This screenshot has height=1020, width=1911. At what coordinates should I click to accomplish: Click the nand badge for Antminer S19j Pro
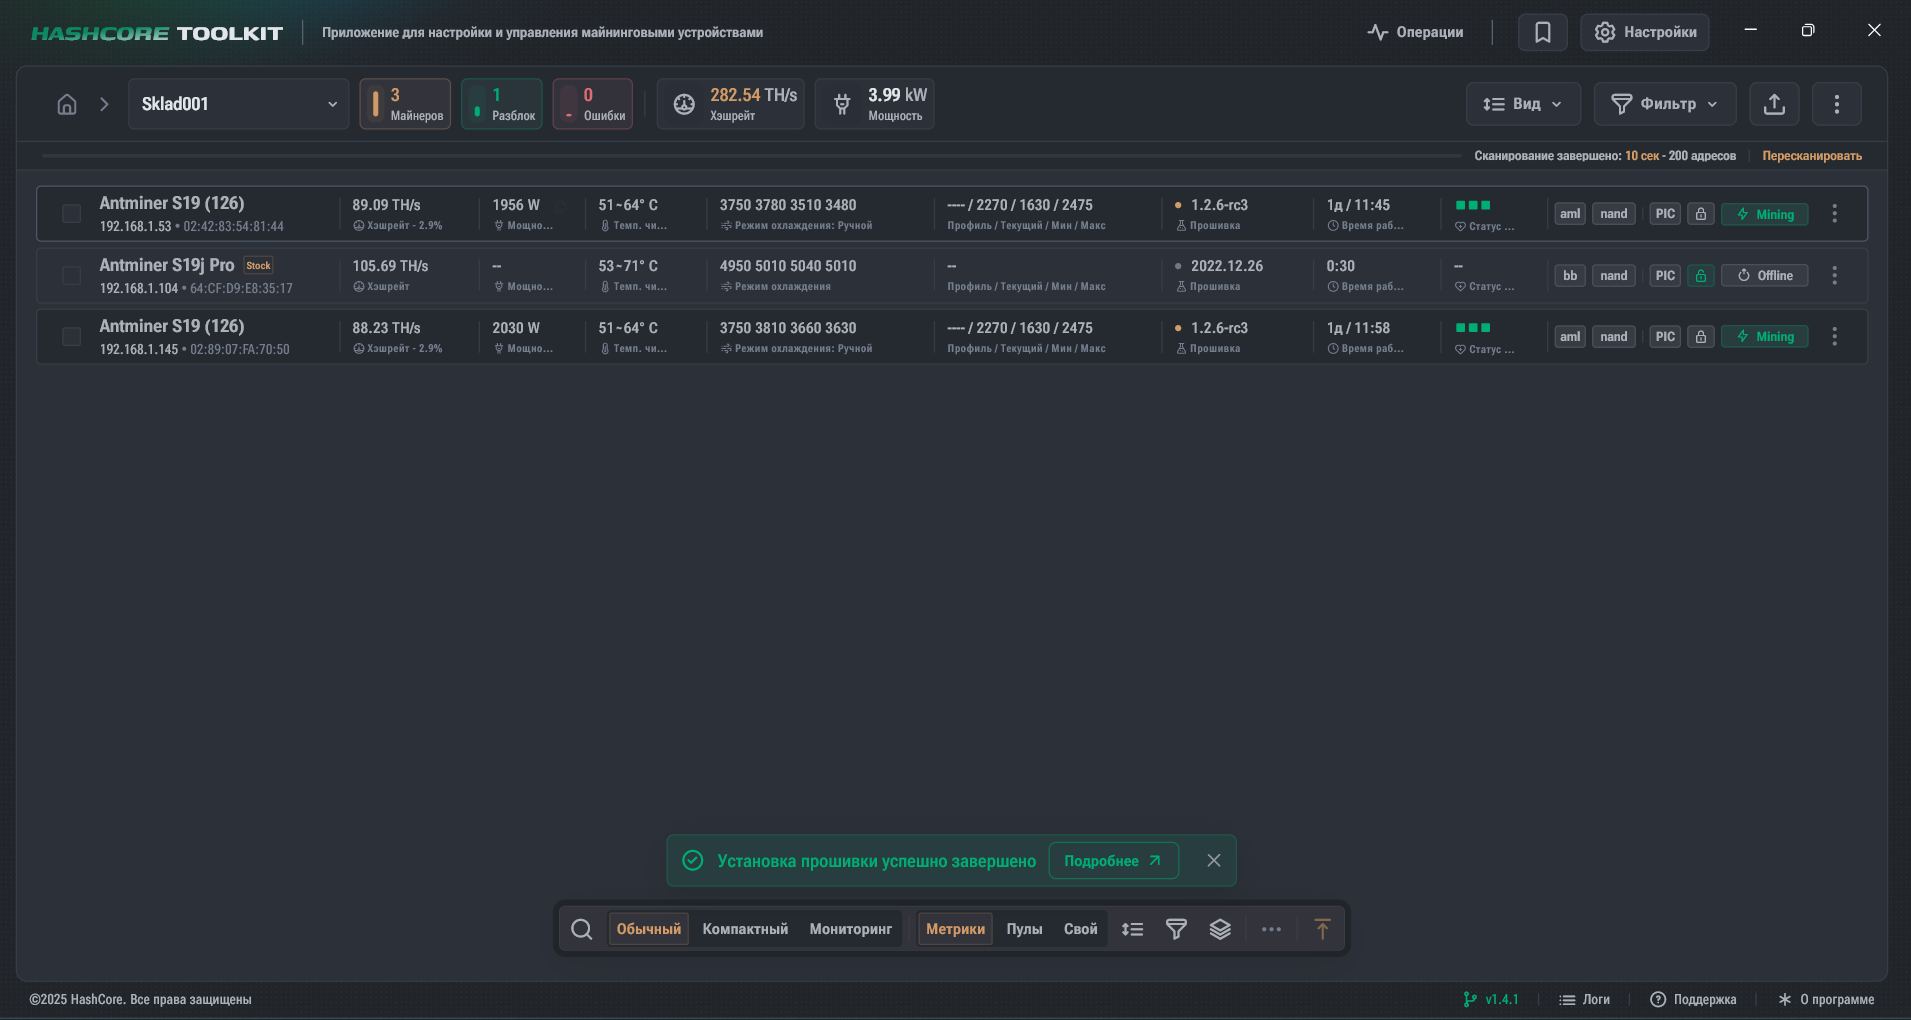[x=1614, y=276]
